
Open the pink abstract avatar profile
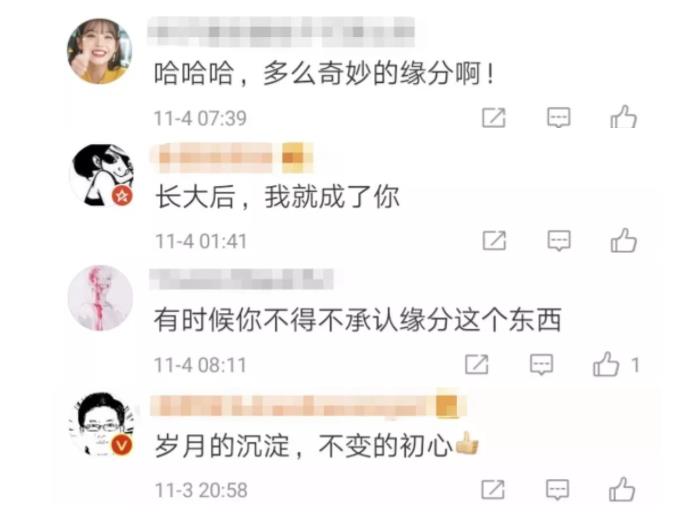(x=100, y=298)
